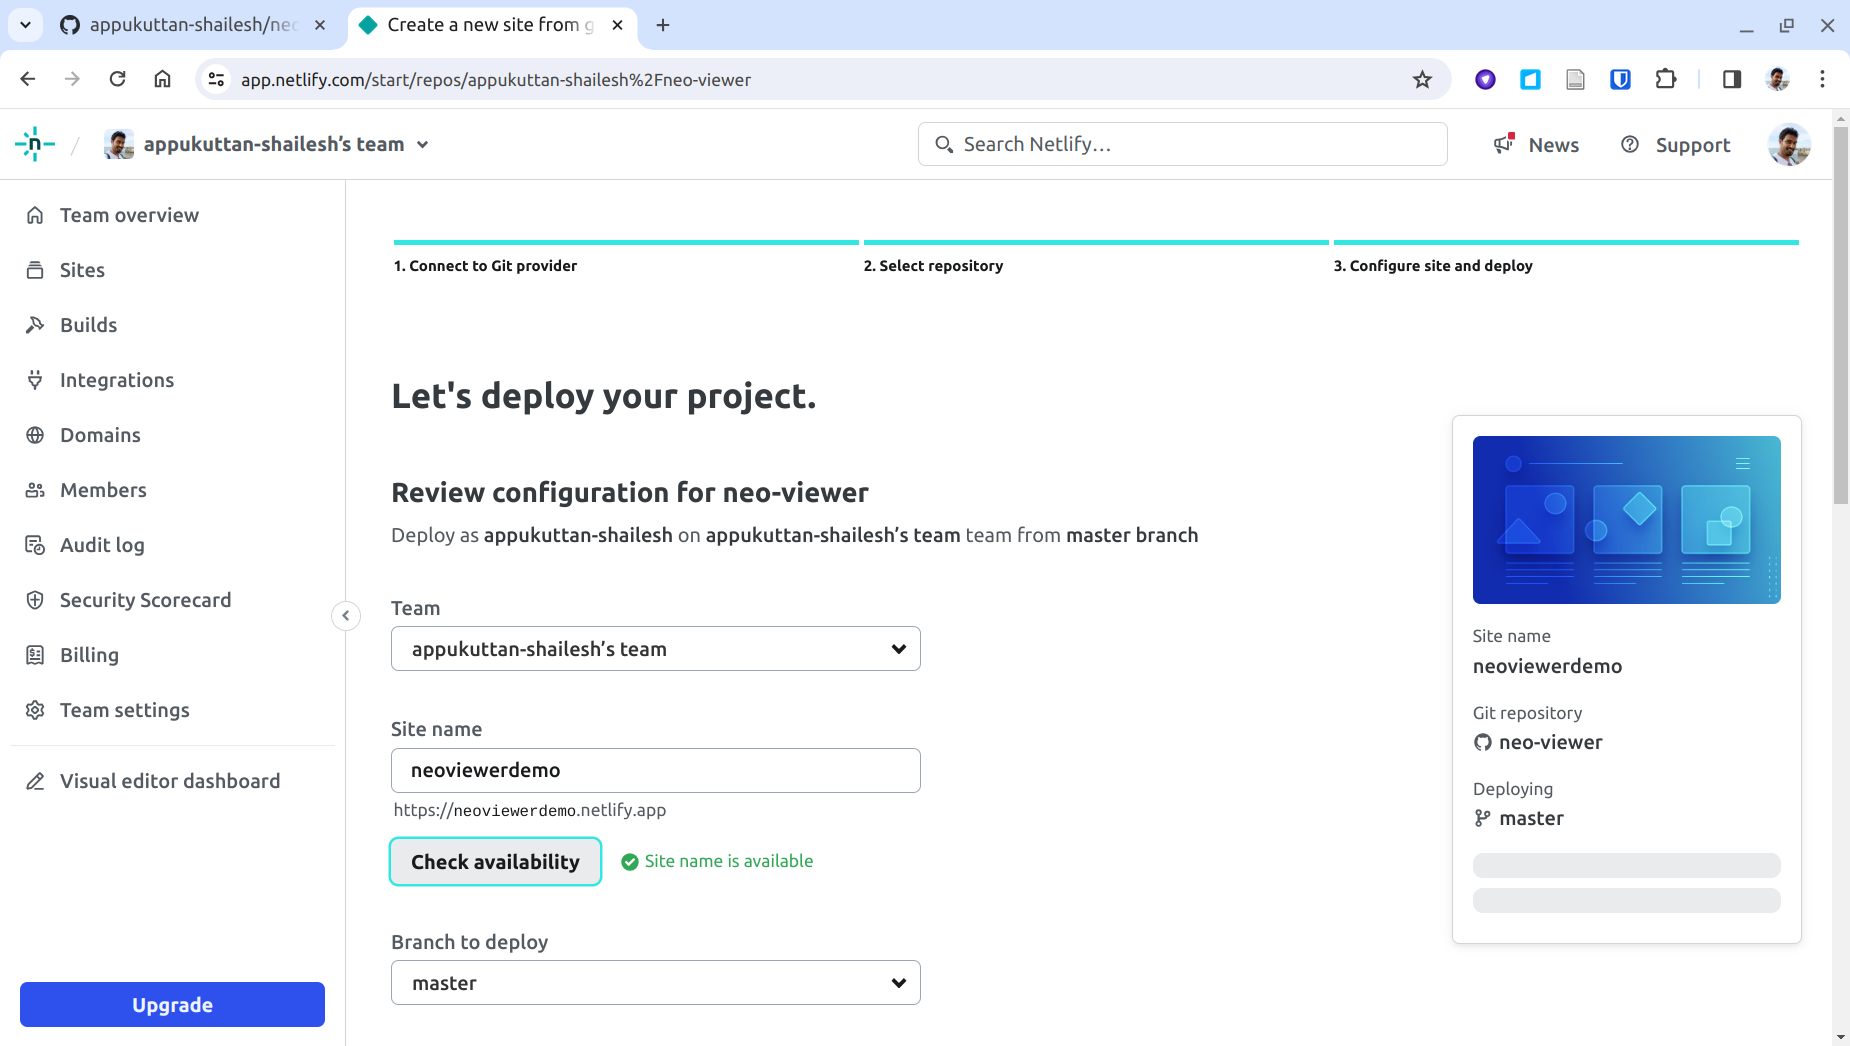Select the Create a new site tab
The height and width of the screenshot is (1046, 1850).
[480, 25]
